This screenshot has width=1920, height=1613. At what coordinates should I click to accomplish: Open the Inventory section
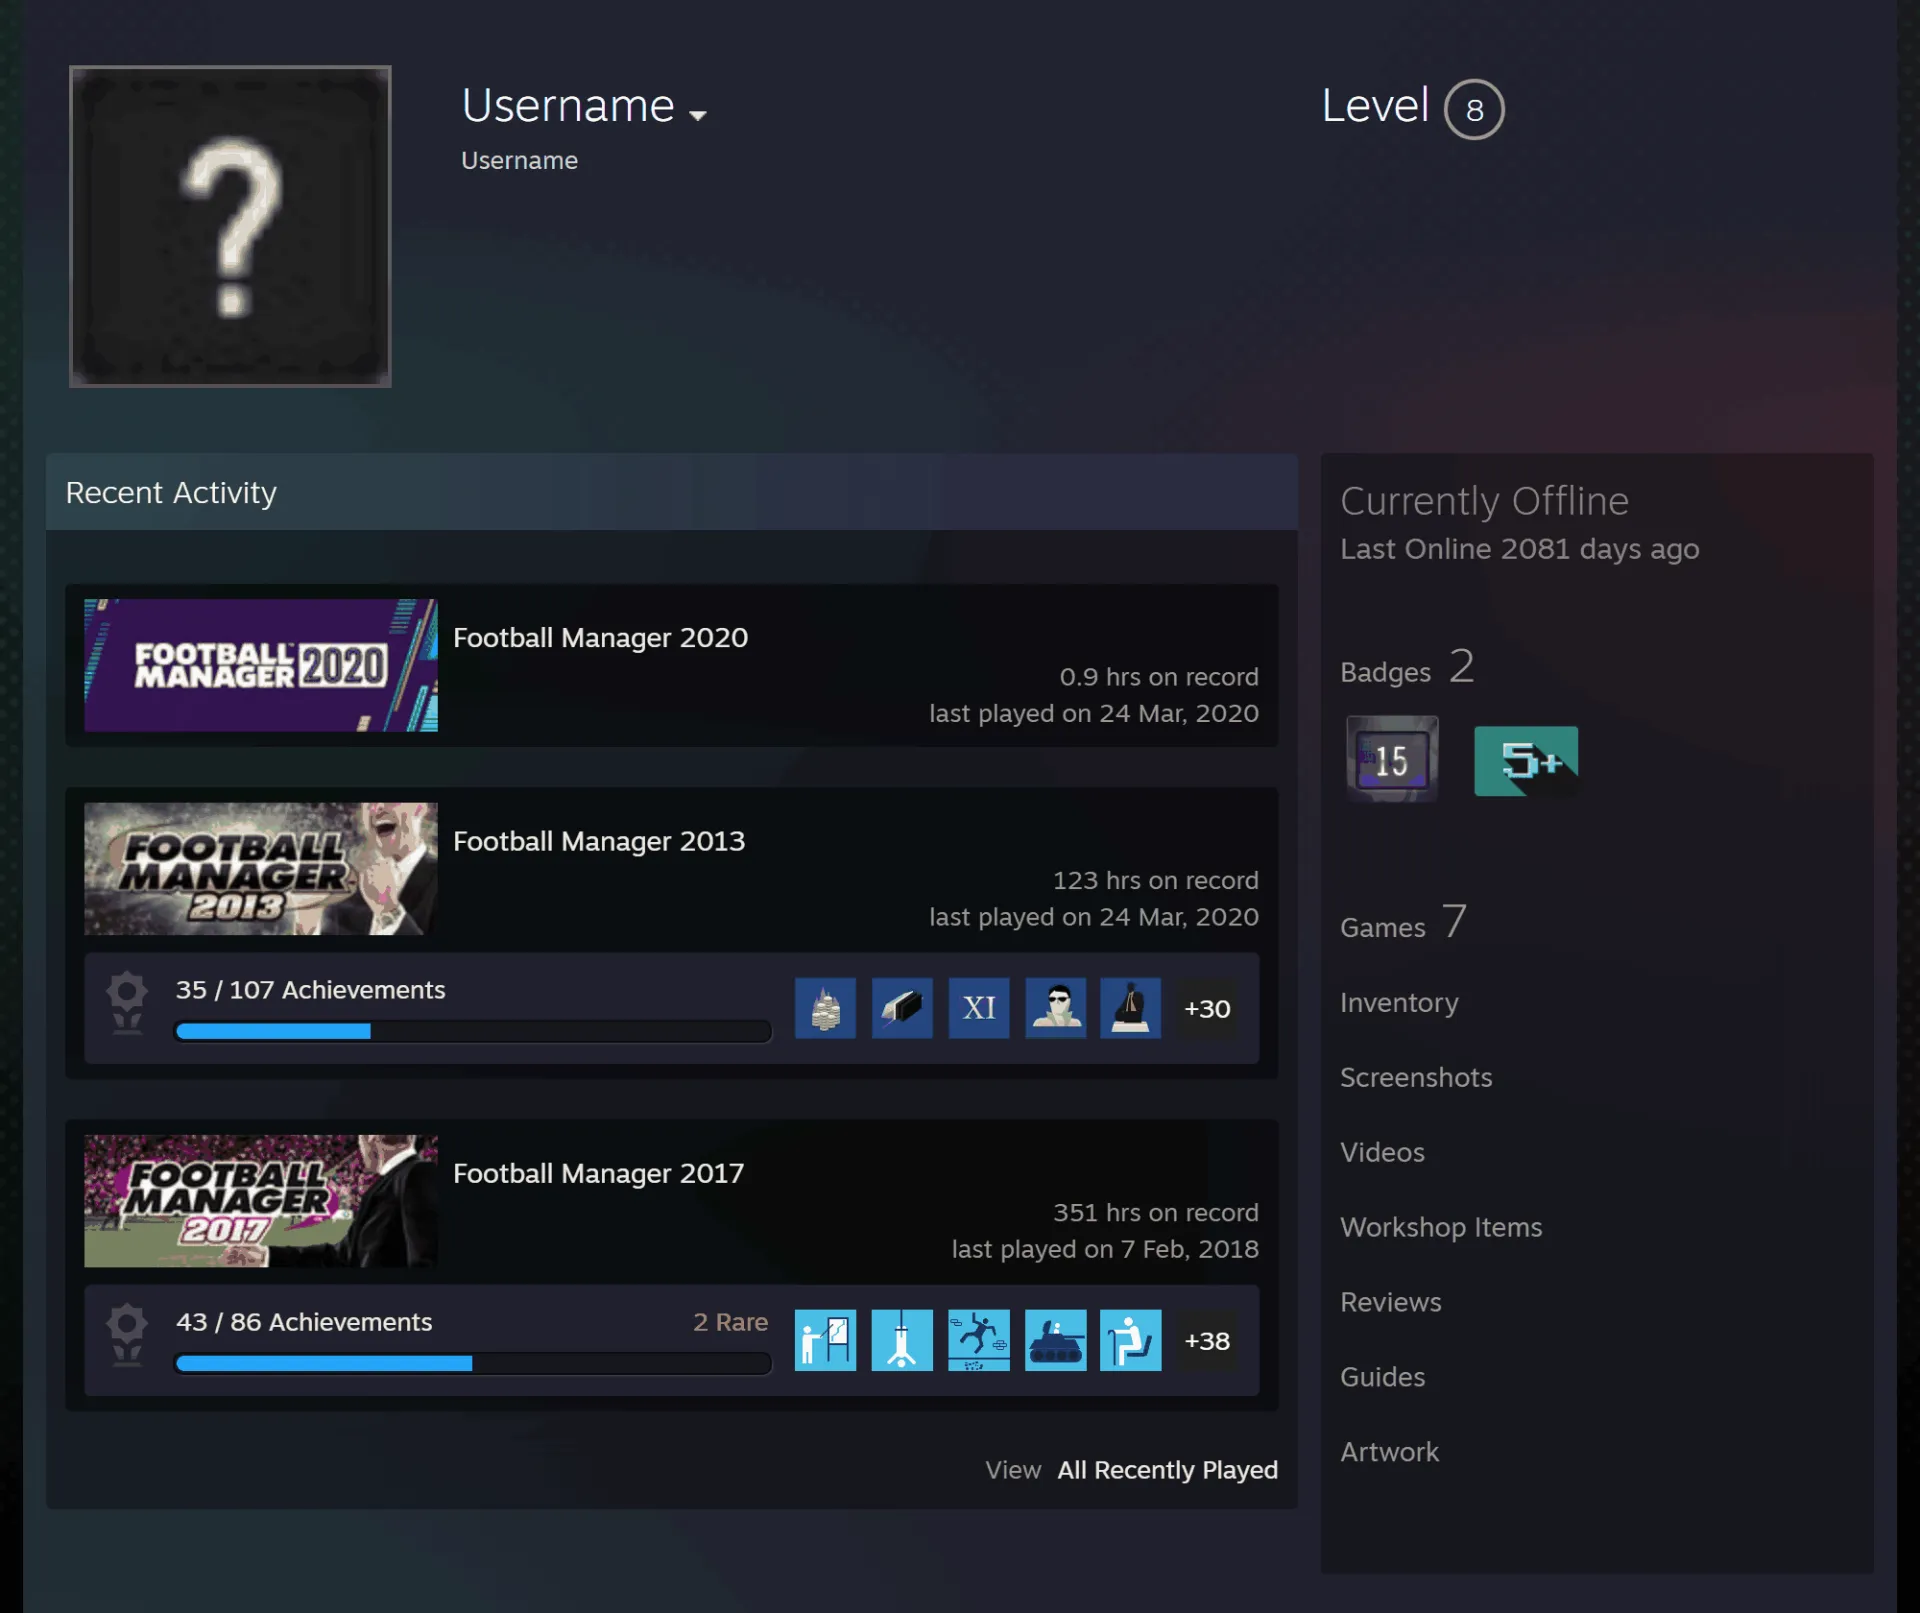click(1399, 1002)
